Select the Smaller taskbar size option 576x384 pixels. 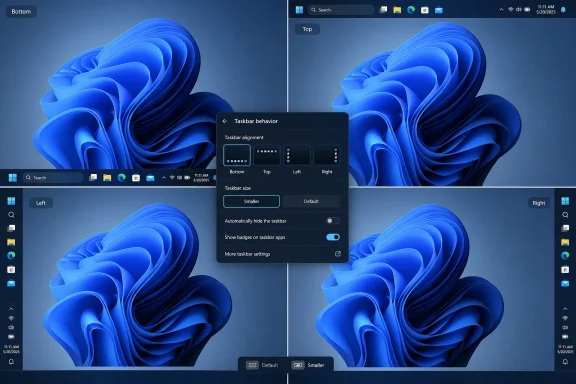[251, 201]
